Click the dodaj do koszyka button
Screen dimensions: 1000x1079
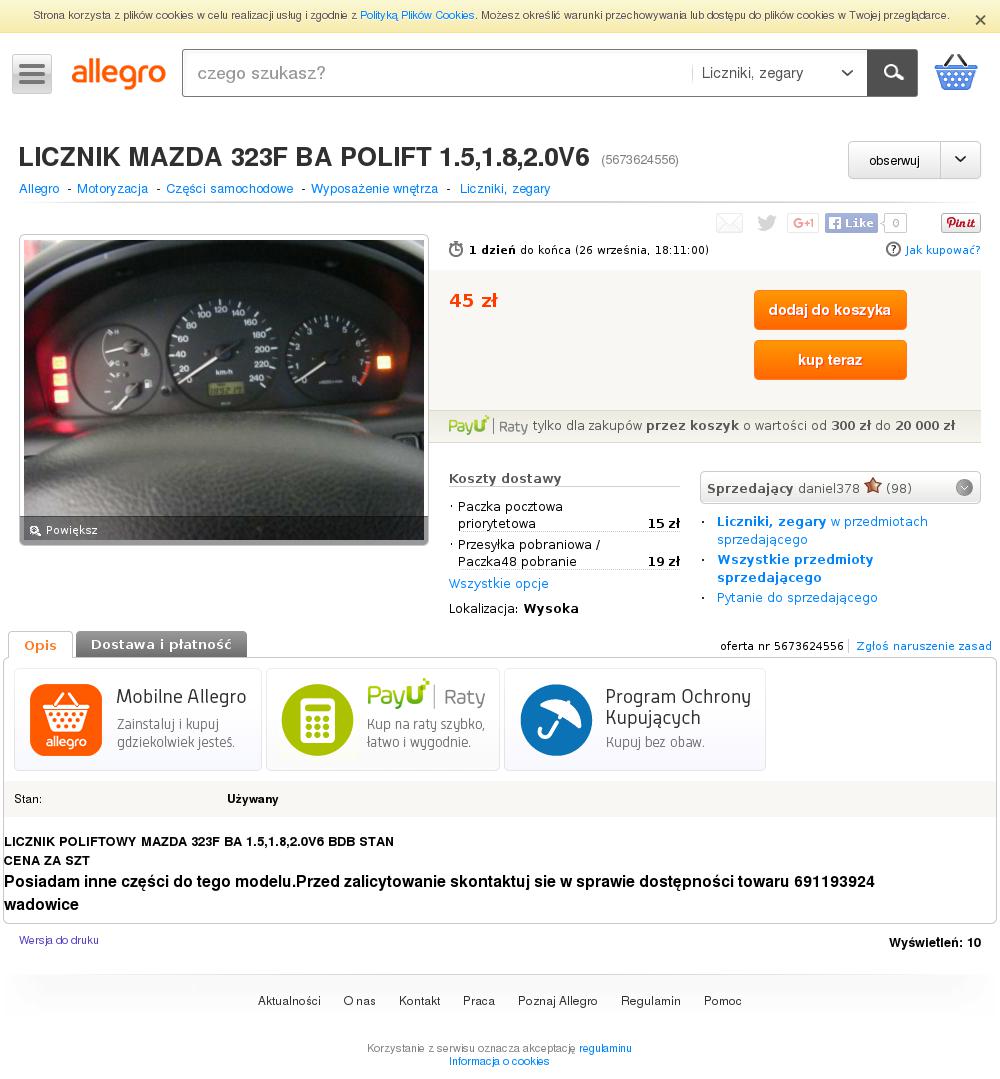tap(830, 310)
